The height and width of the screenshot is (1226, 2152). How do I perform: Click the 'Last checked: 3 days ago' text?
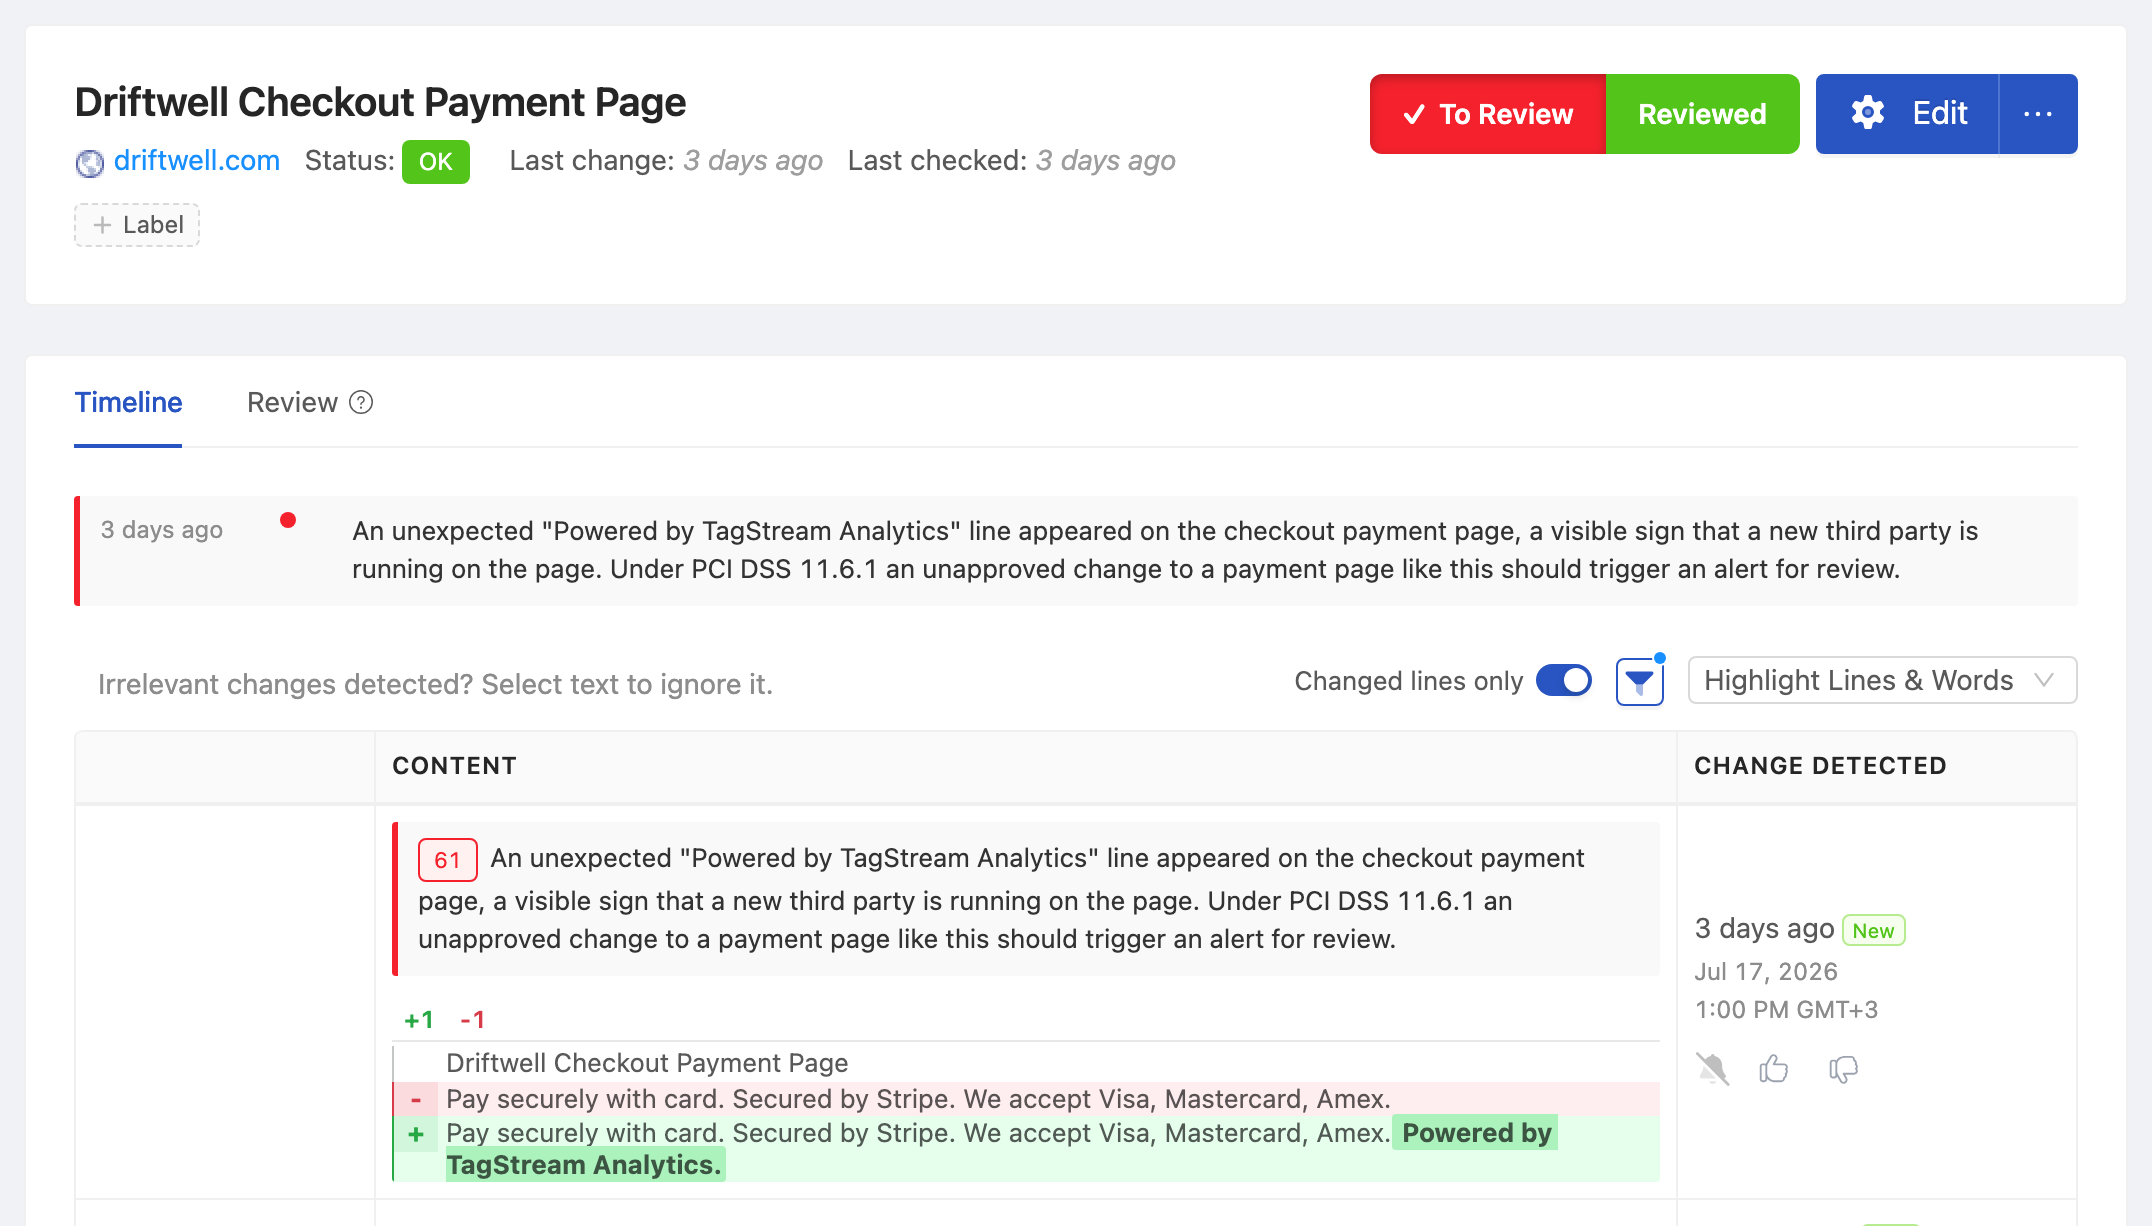(1011, 161)
